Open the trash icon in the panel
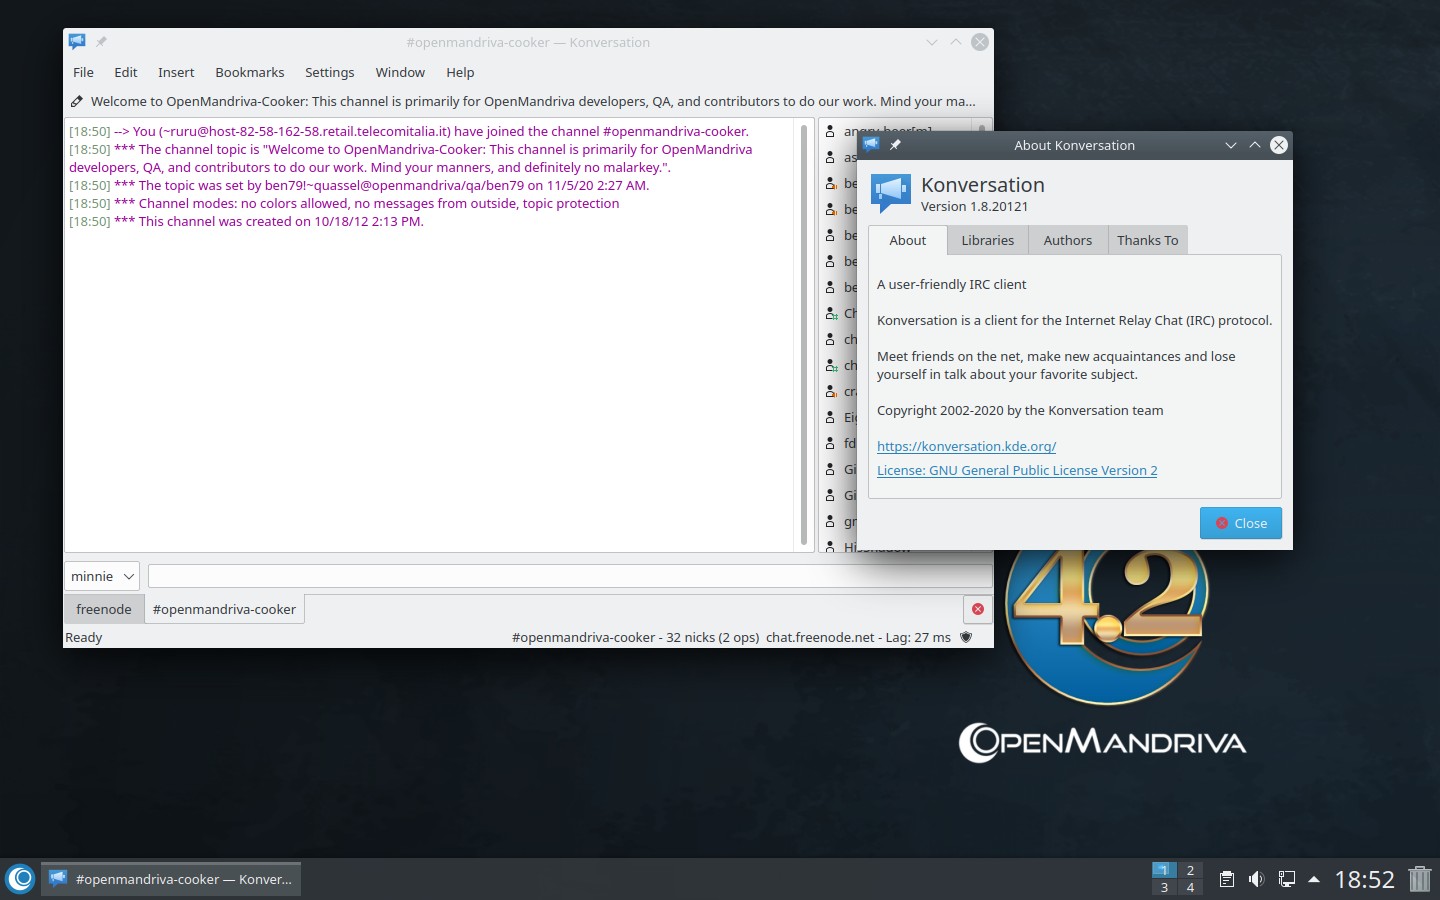The image size is (1440, 900). [1420, 879]
